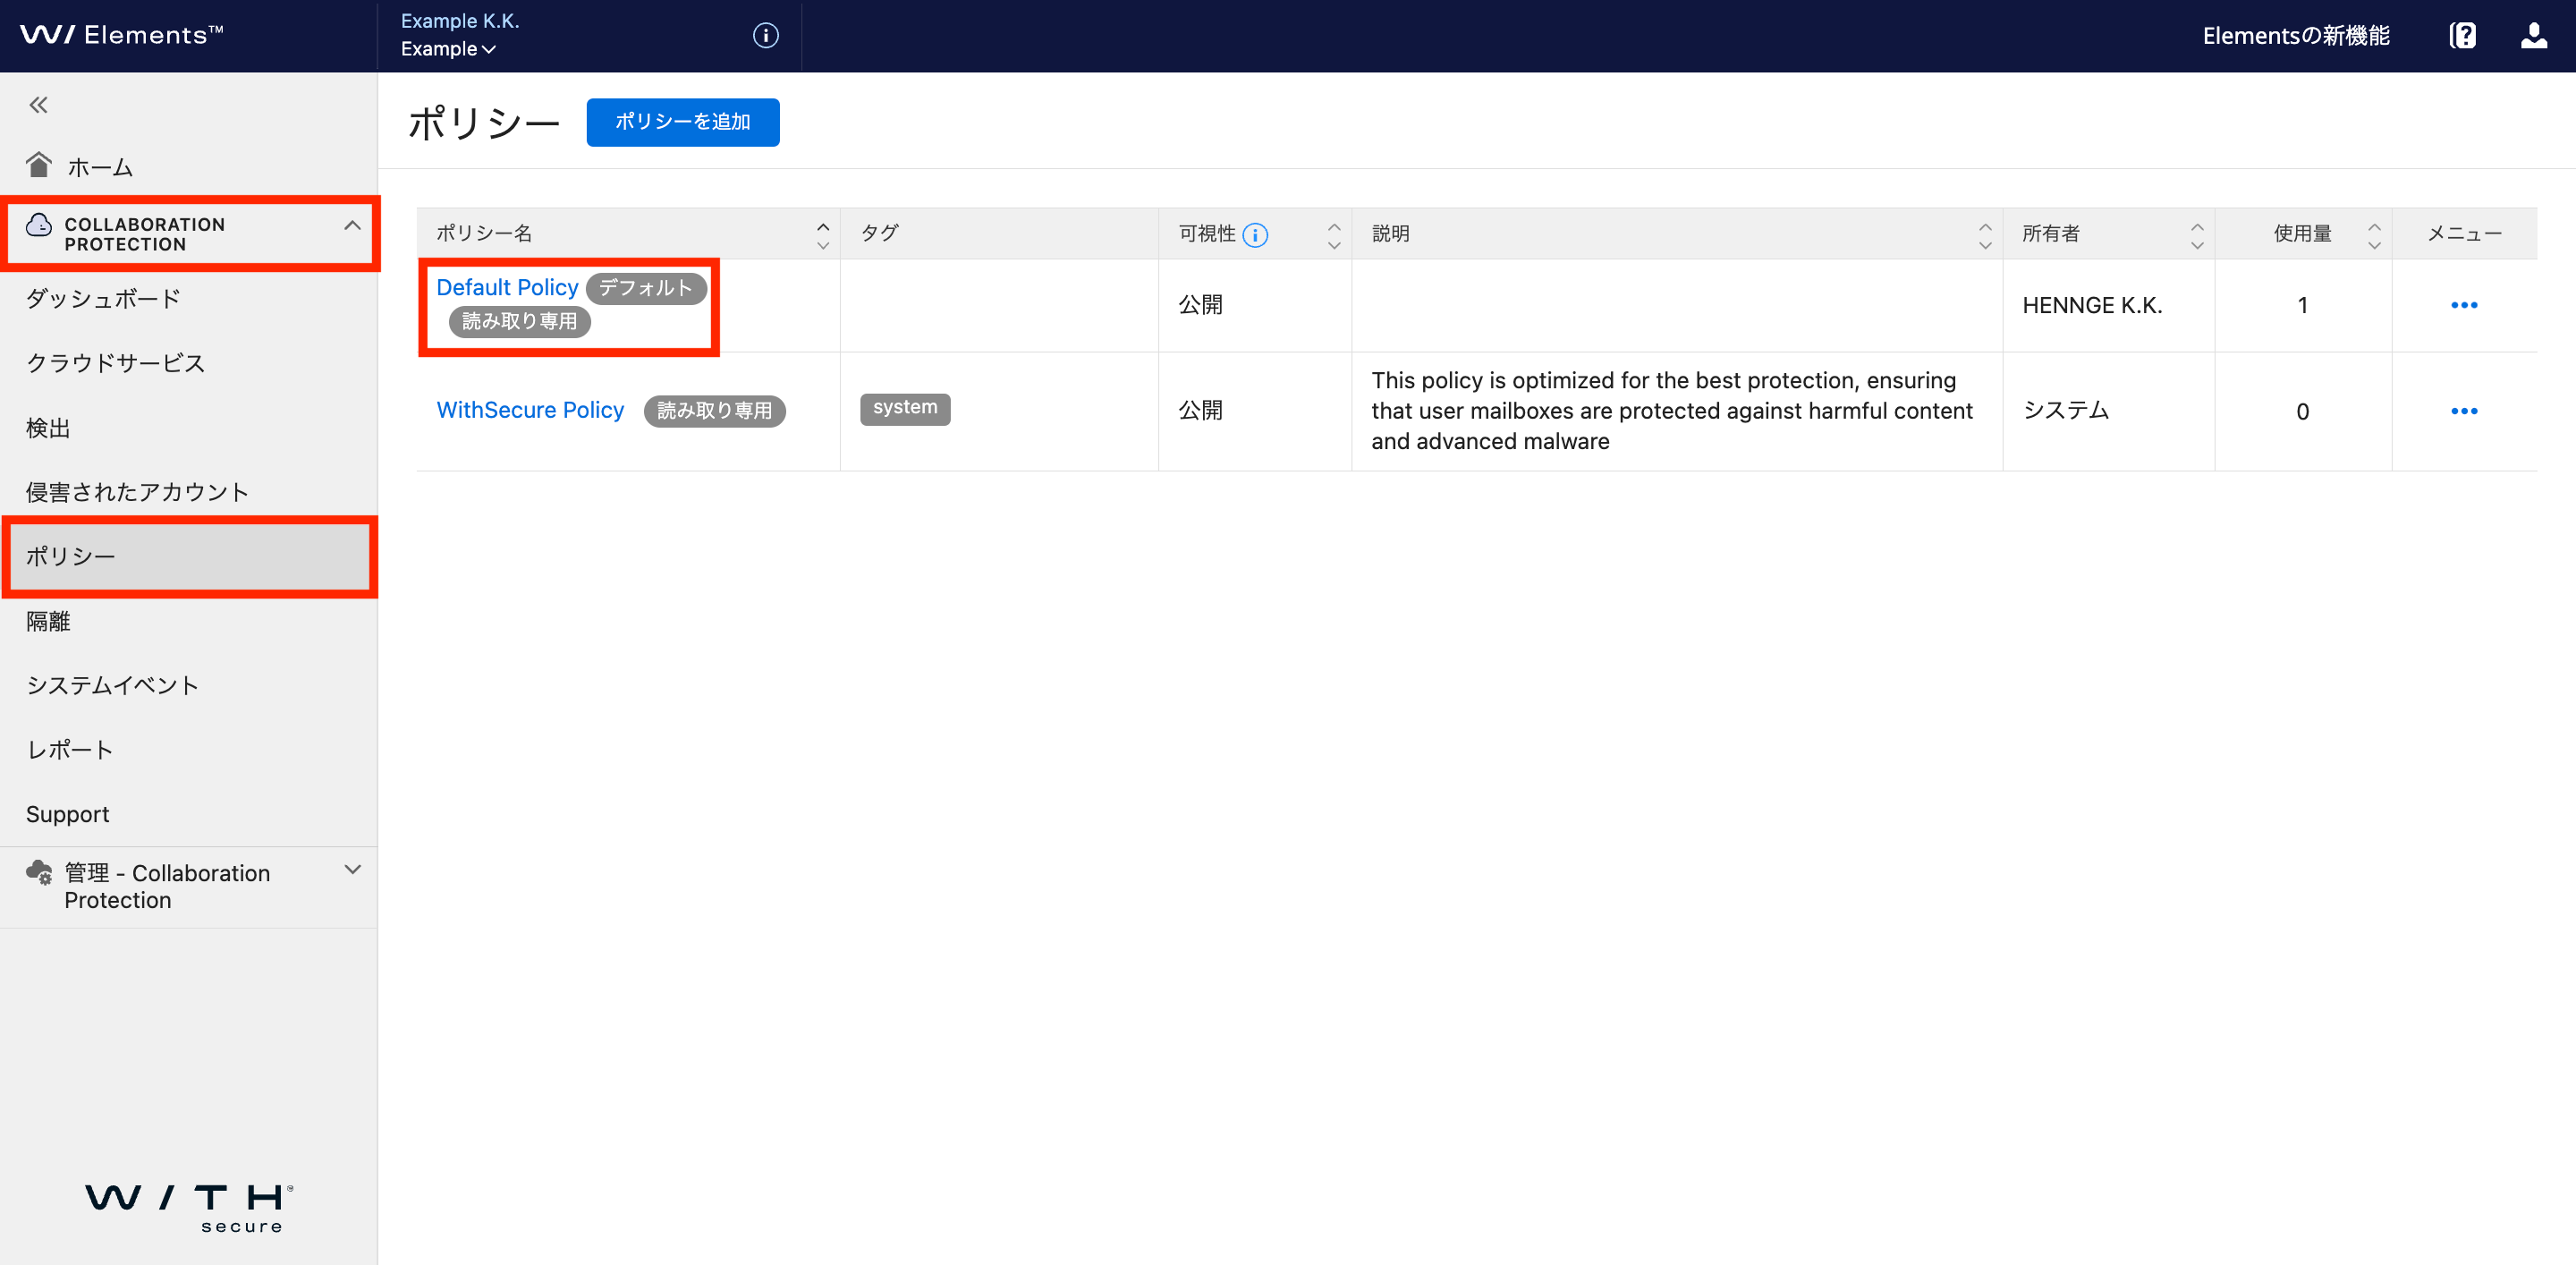Viewport: 2576px width, 1265px height.
Task: Click the ポリシーを追加 button
Action: 682,122
